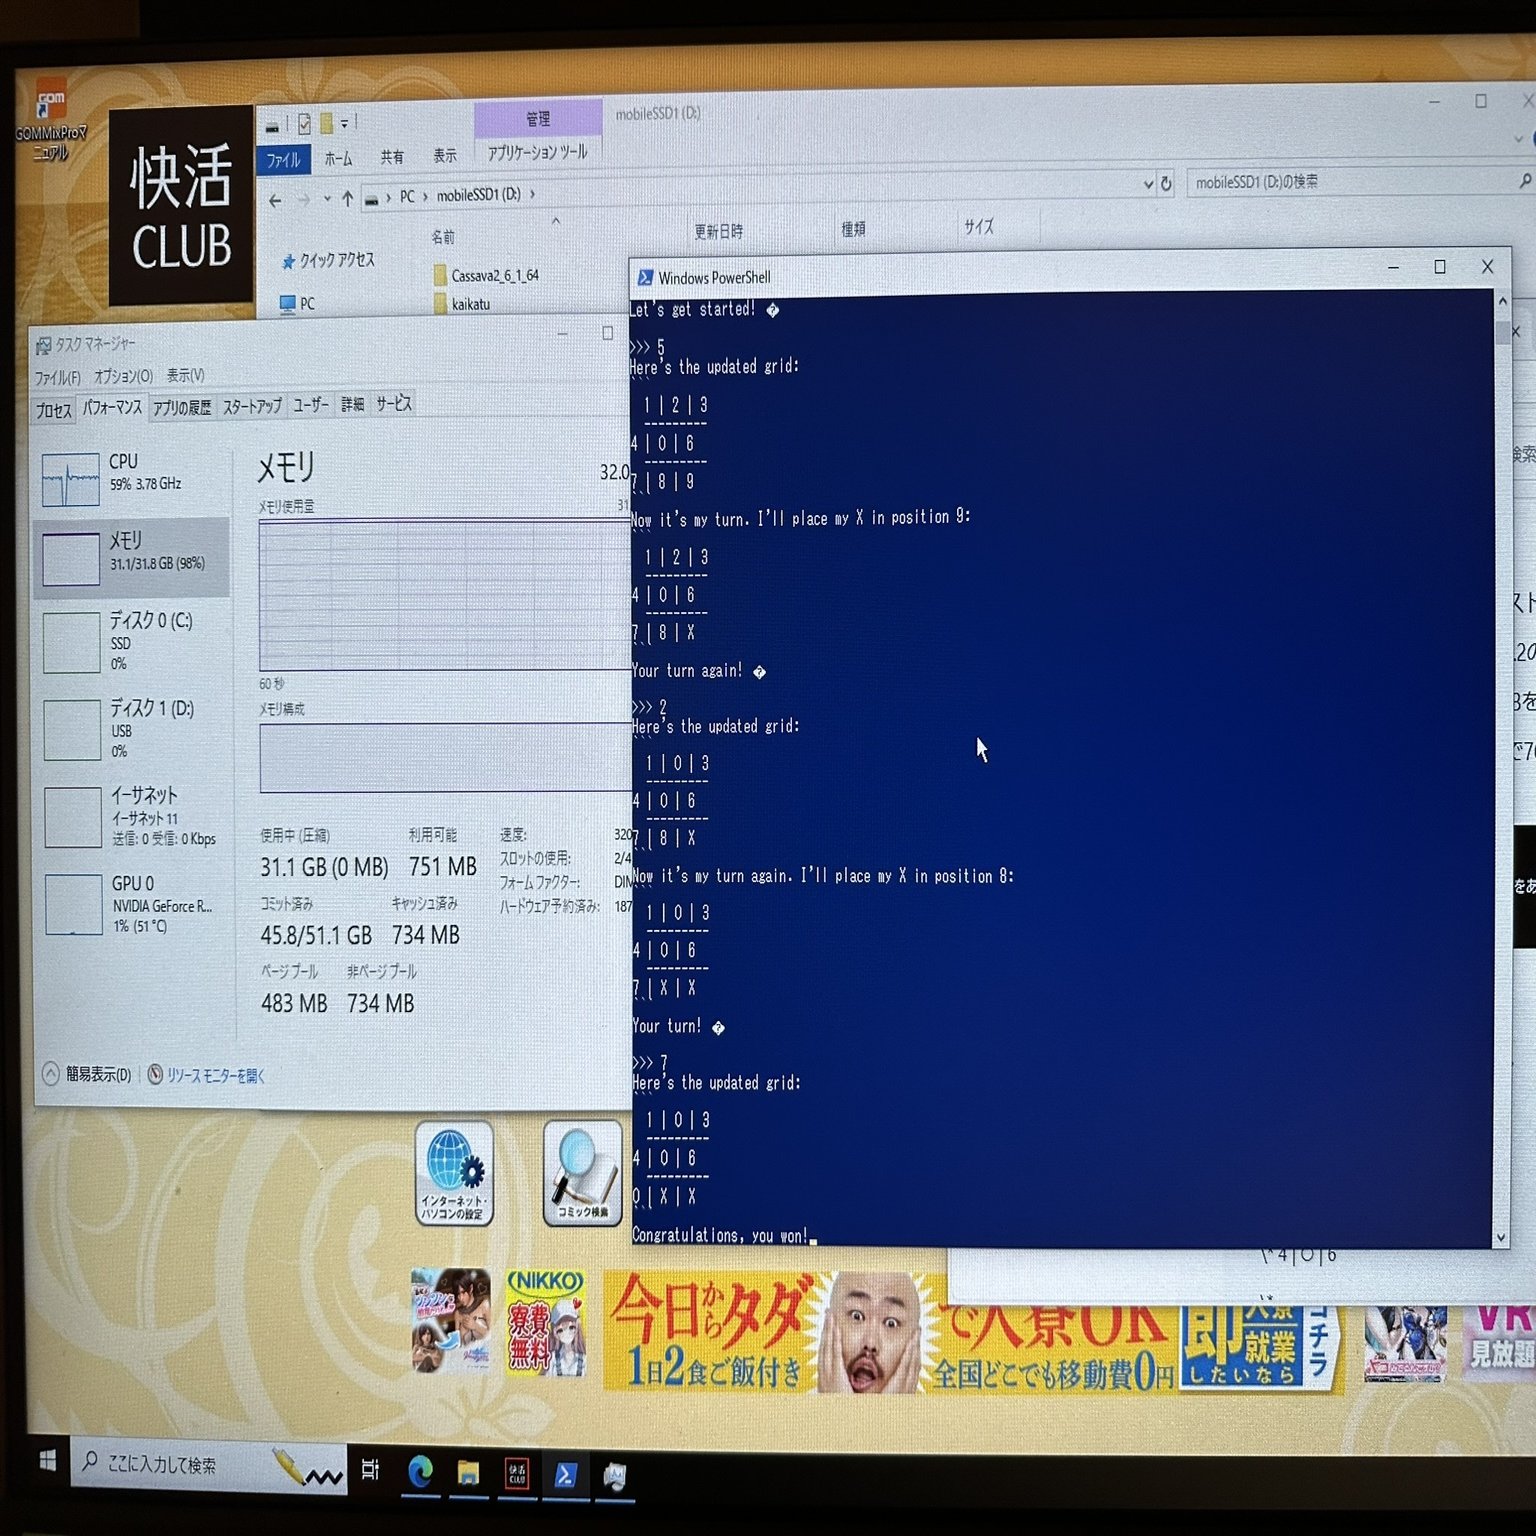Select GPU 0 in Task Manager
1536x1536 pixels.
tap(132, 904)
